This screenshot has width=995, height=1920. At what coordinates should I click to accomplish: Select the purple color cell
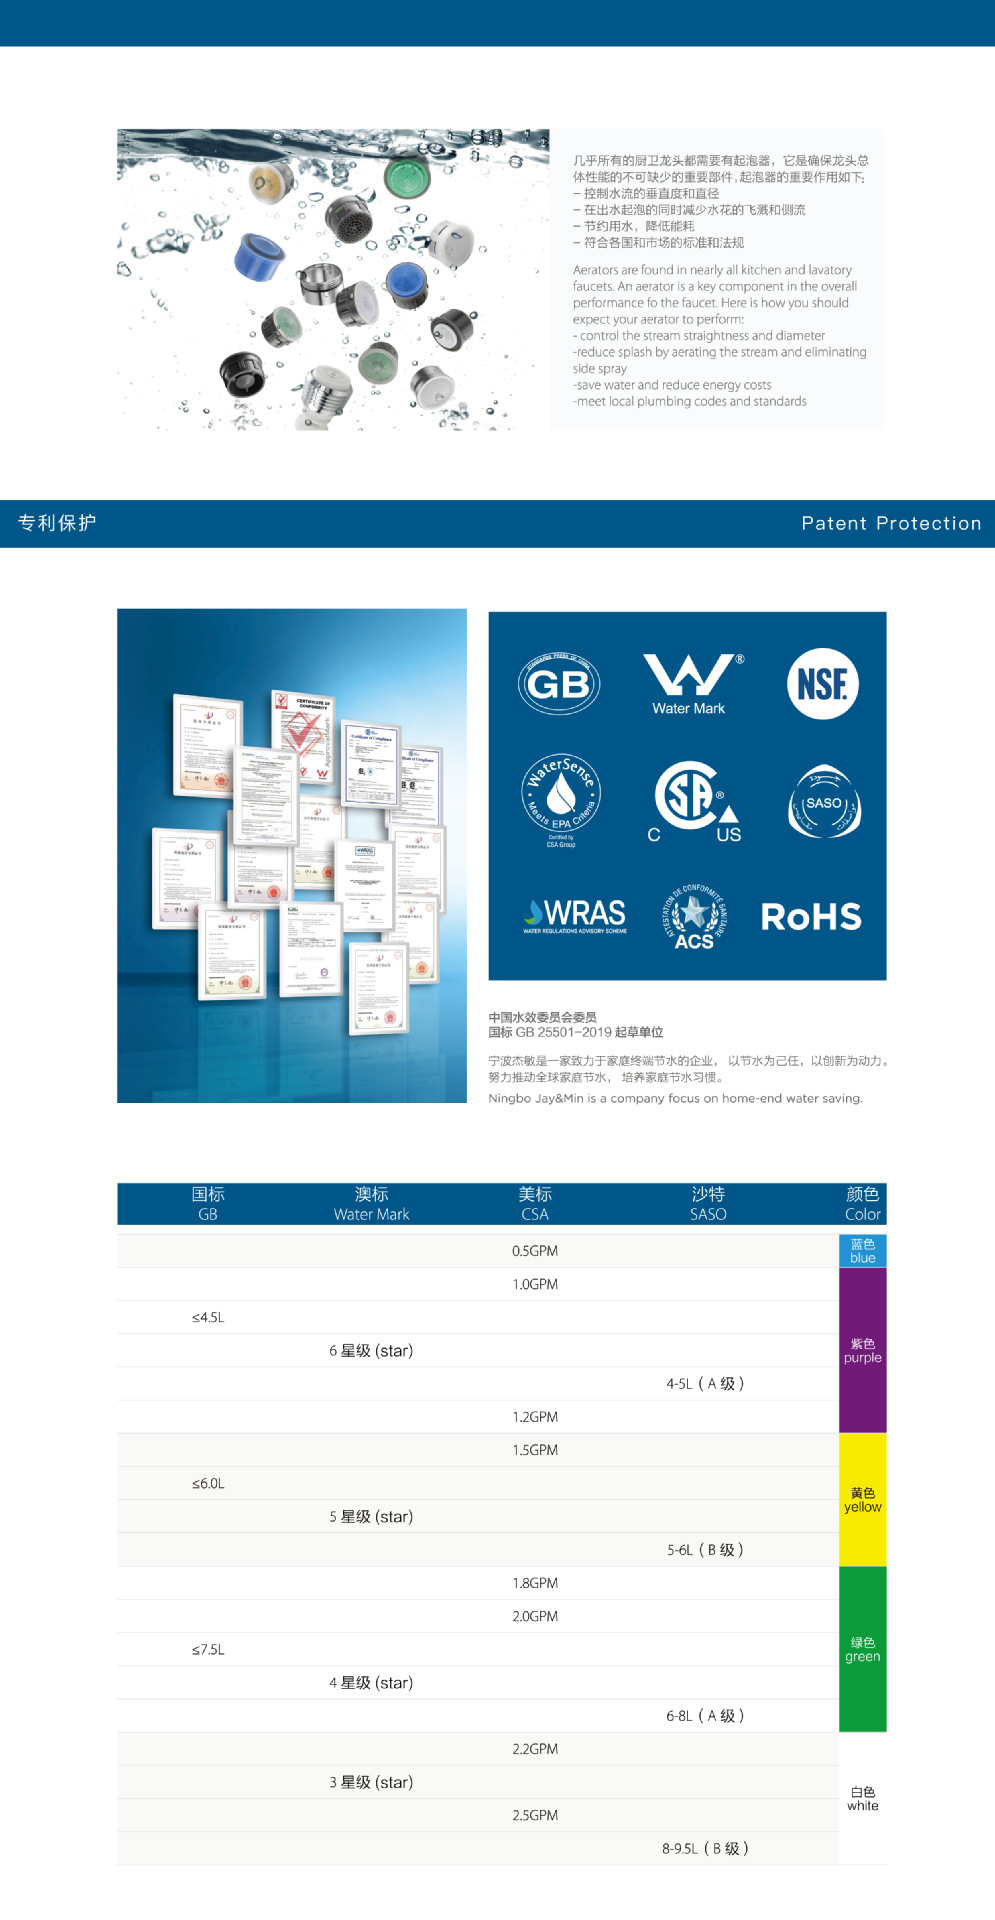pyautogui.click(x=863, y=1351)
